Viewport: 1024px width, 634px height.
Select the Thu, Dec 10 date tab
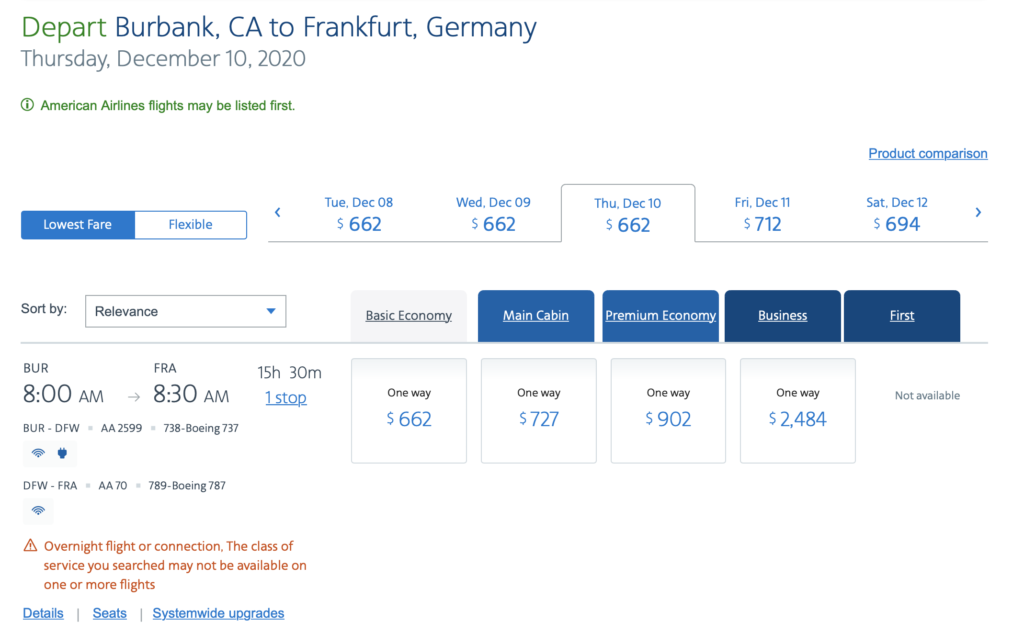628,212
